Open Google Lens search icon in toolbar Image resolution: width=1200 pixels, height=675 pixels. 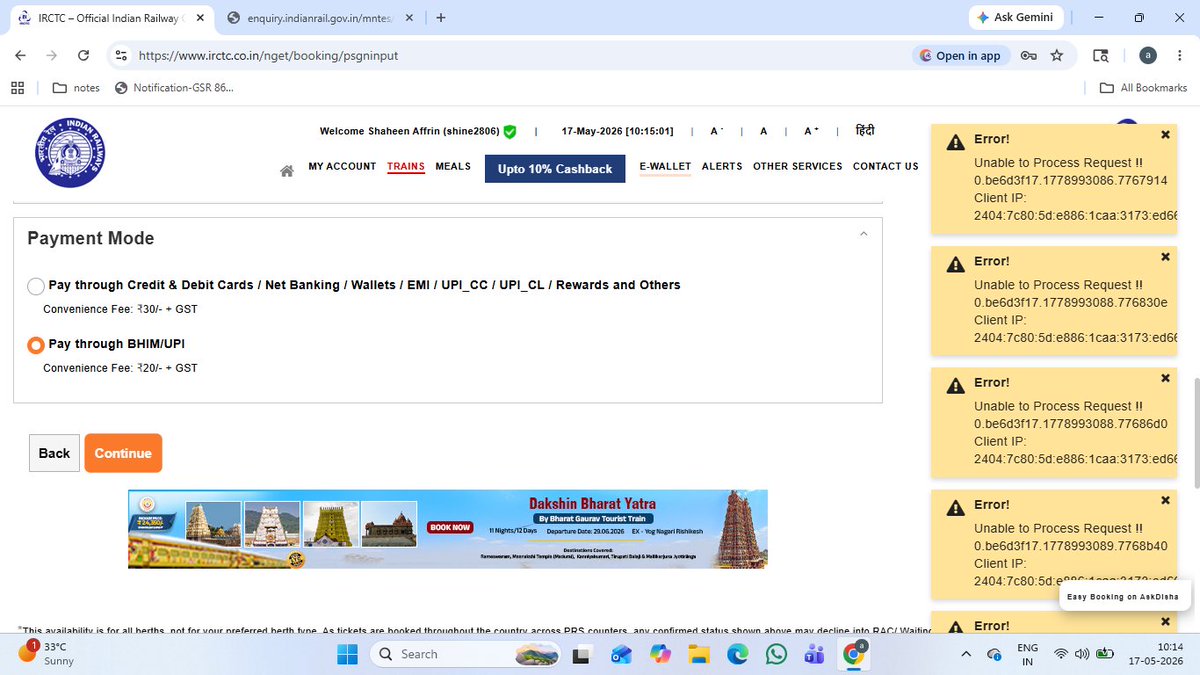(1101, 56)
